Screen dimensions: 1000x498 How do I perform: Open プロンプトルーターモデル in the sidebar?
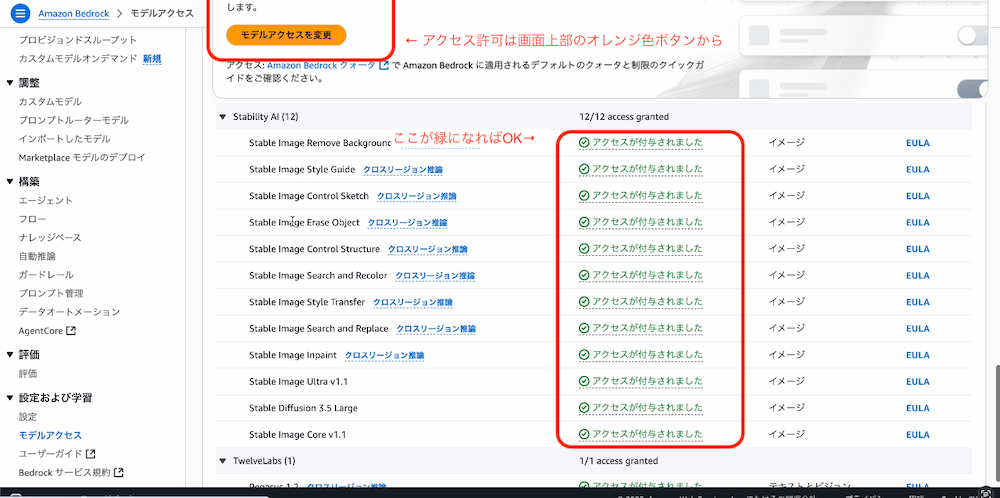pos(73,120)
